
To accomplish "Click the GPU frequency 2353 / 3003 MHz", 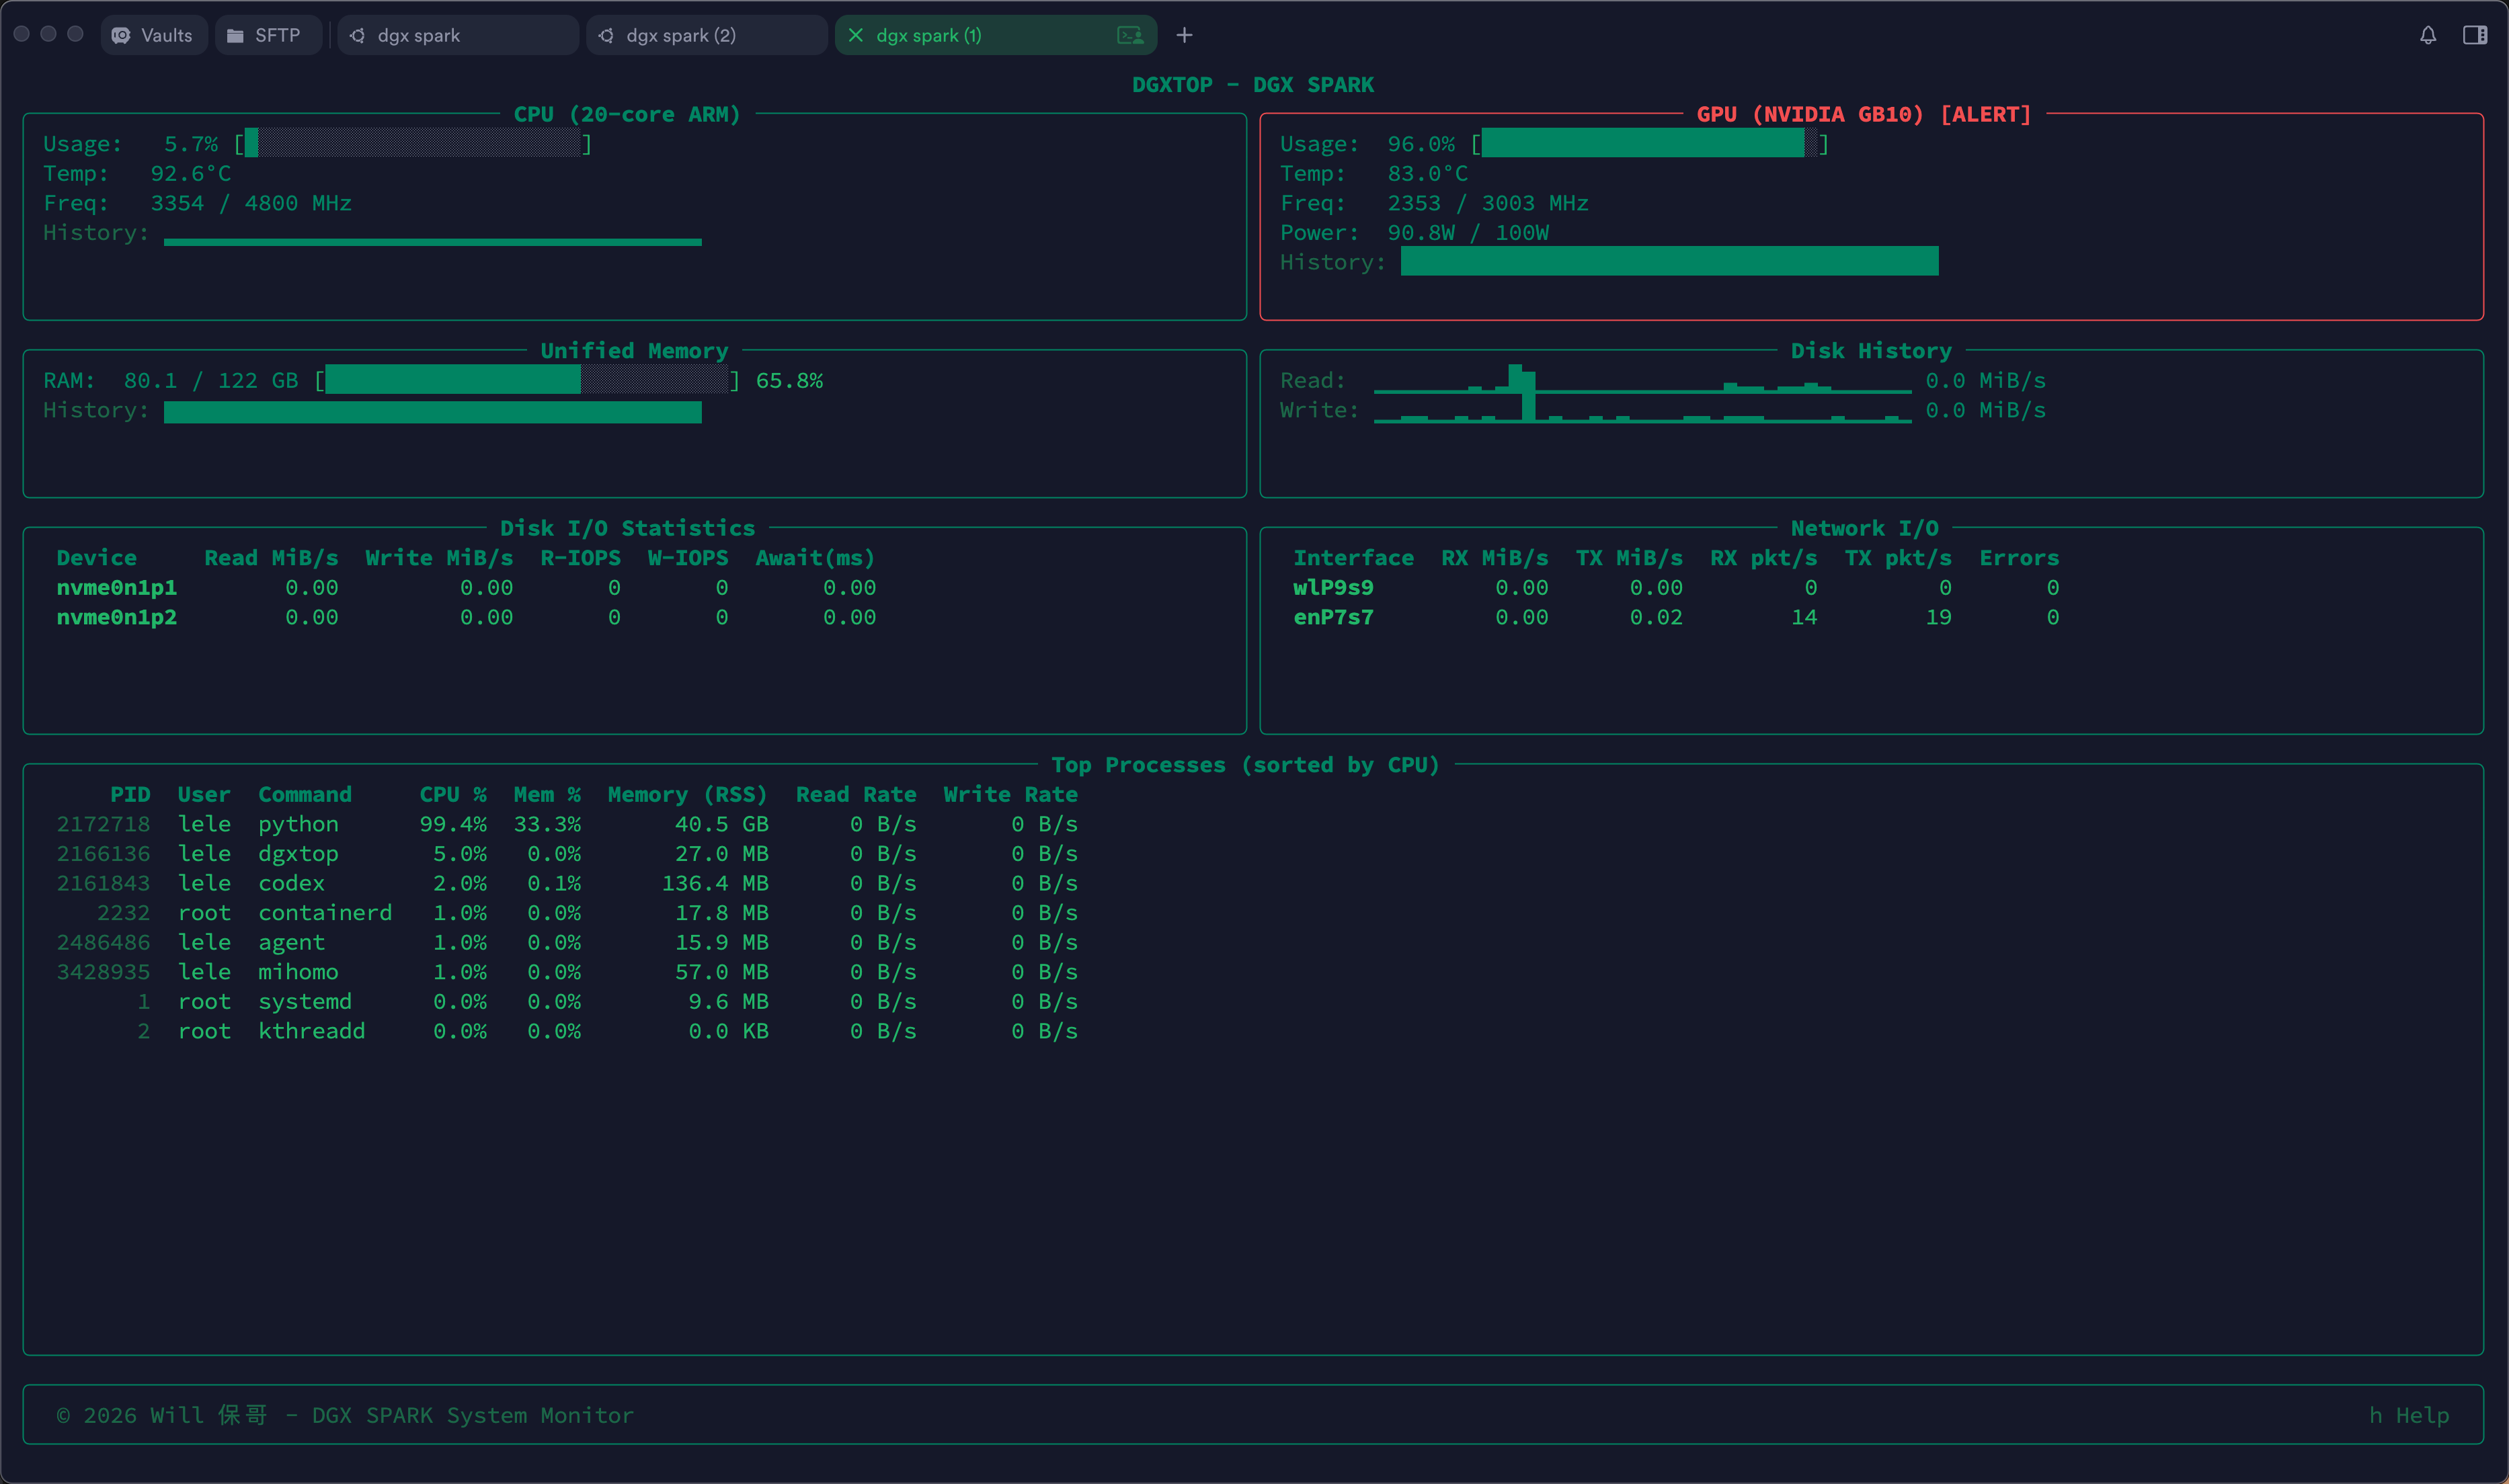I will [x=1488, y=203].
